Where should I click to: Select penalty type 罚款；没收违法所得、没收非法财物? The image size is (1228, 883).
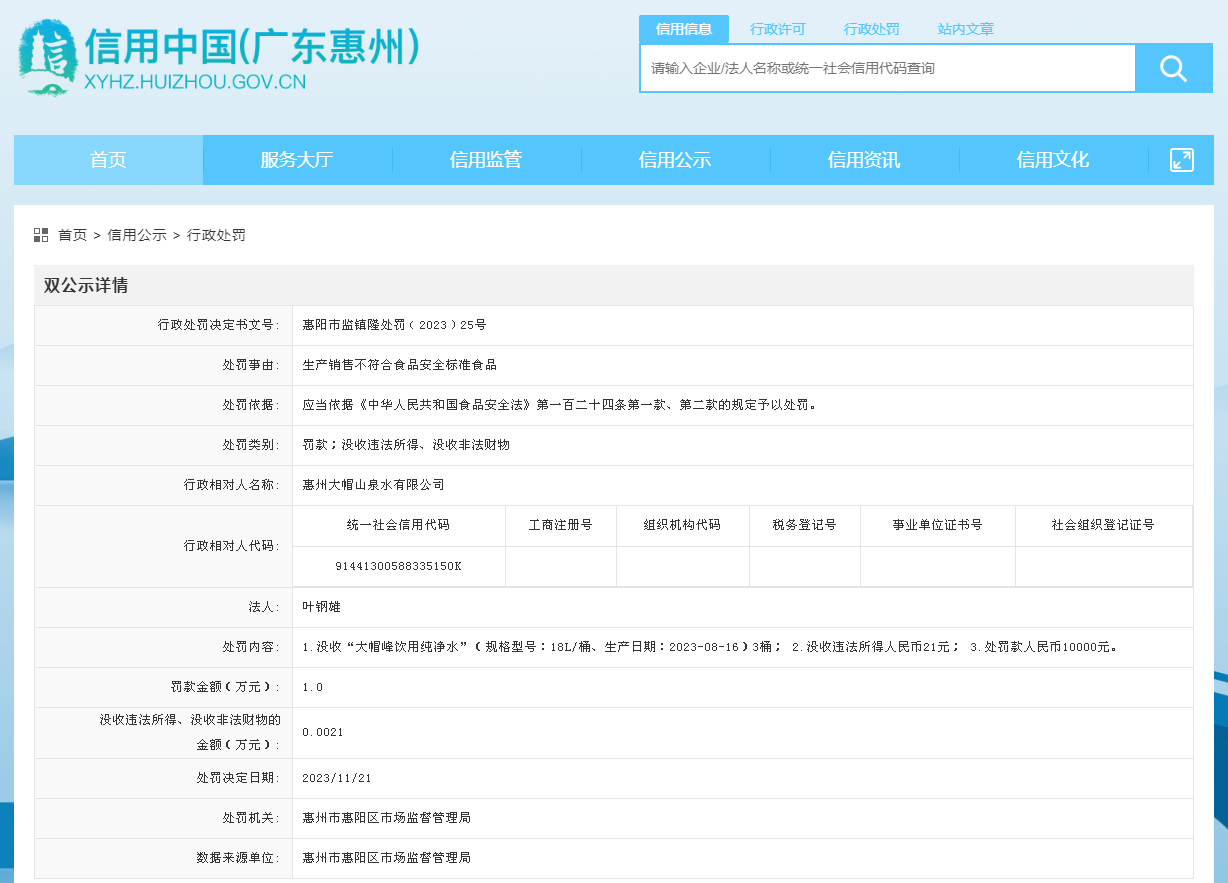pyautogui.click(x=406, y=445)
